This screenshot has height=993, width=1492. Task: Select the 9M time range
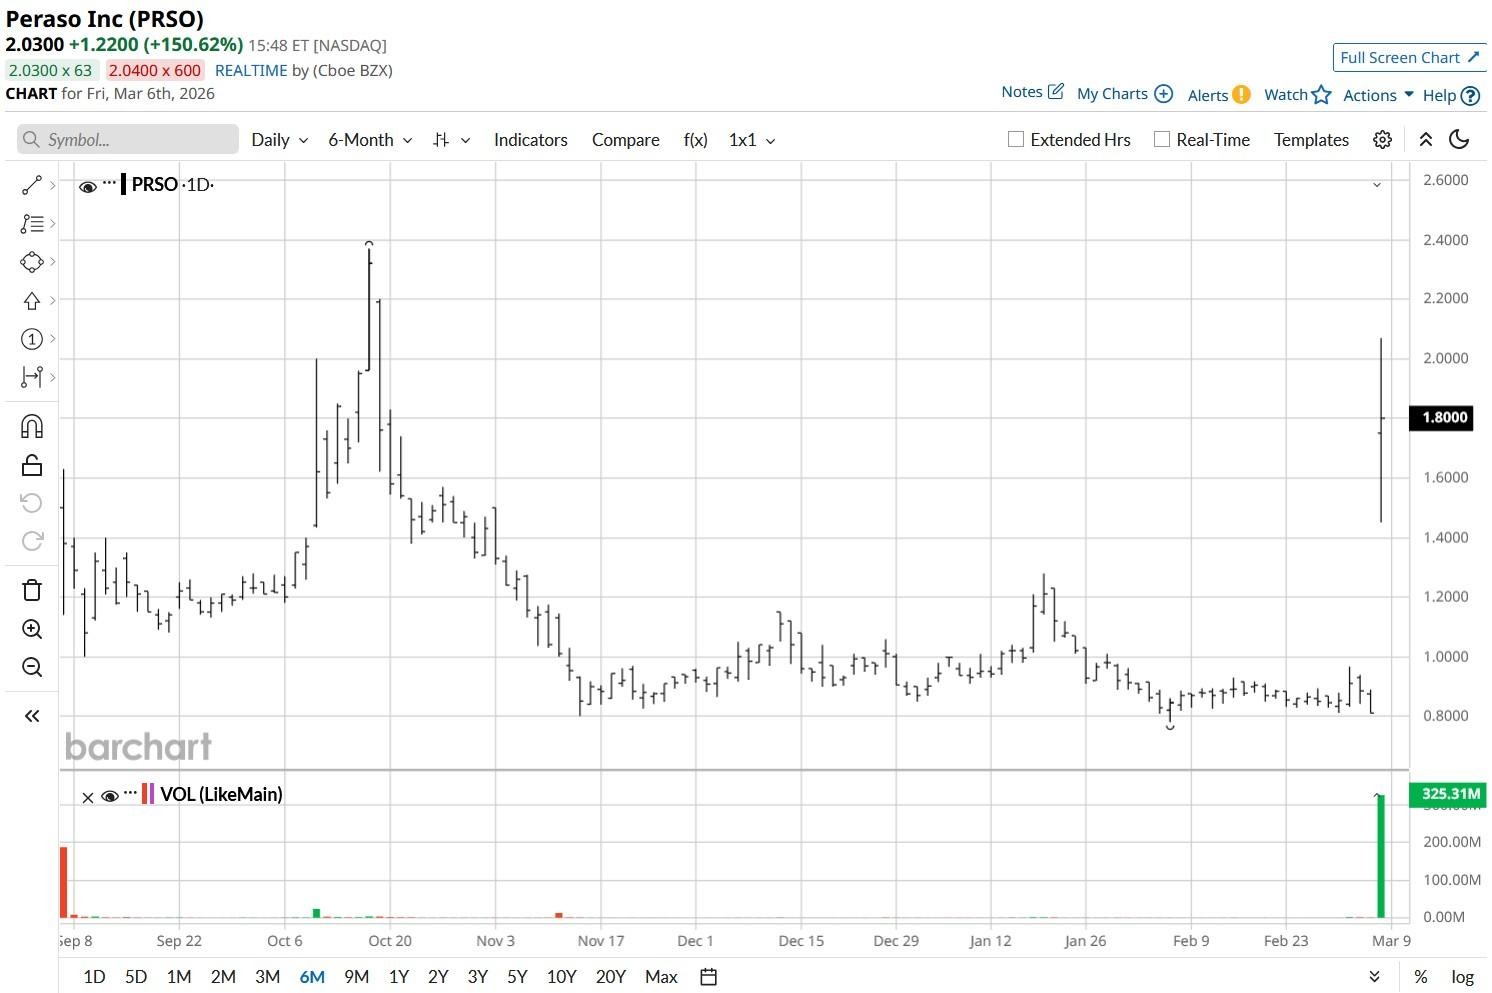356,977
